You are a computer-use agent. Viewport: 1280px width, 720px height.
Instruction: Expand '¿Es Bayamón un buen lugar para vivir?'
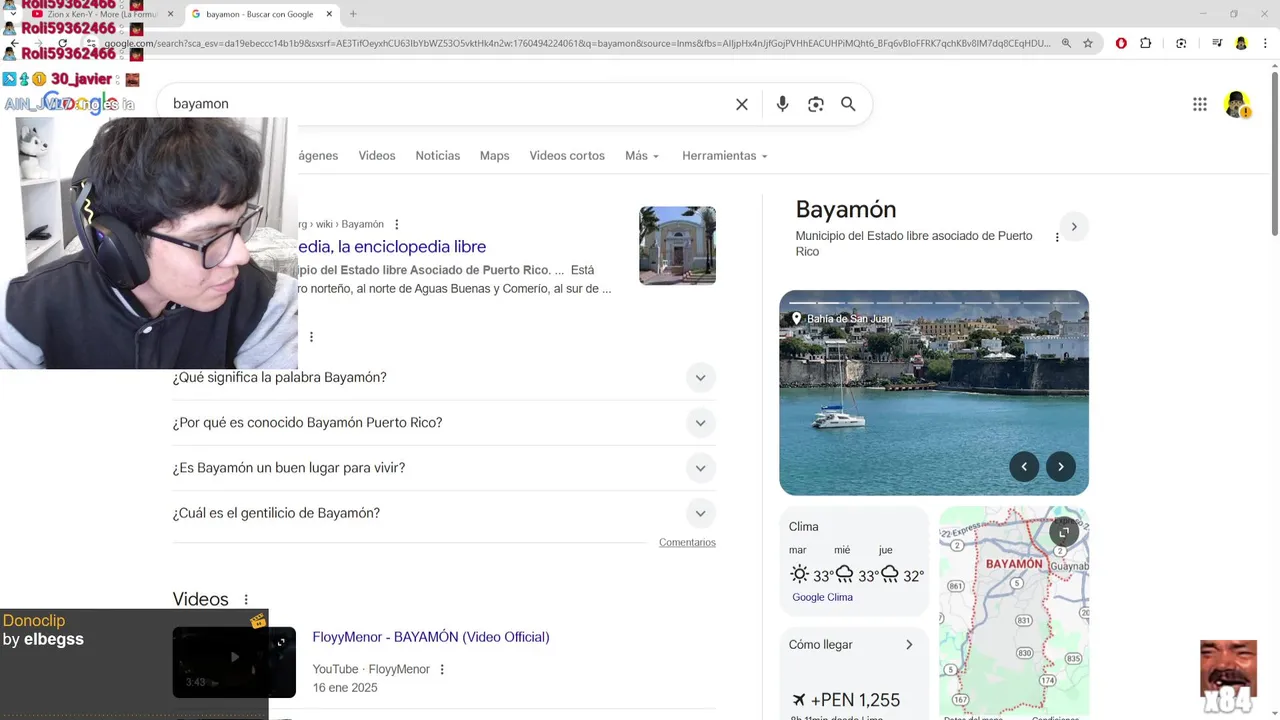pyautogui.click(x=444, y=467)
